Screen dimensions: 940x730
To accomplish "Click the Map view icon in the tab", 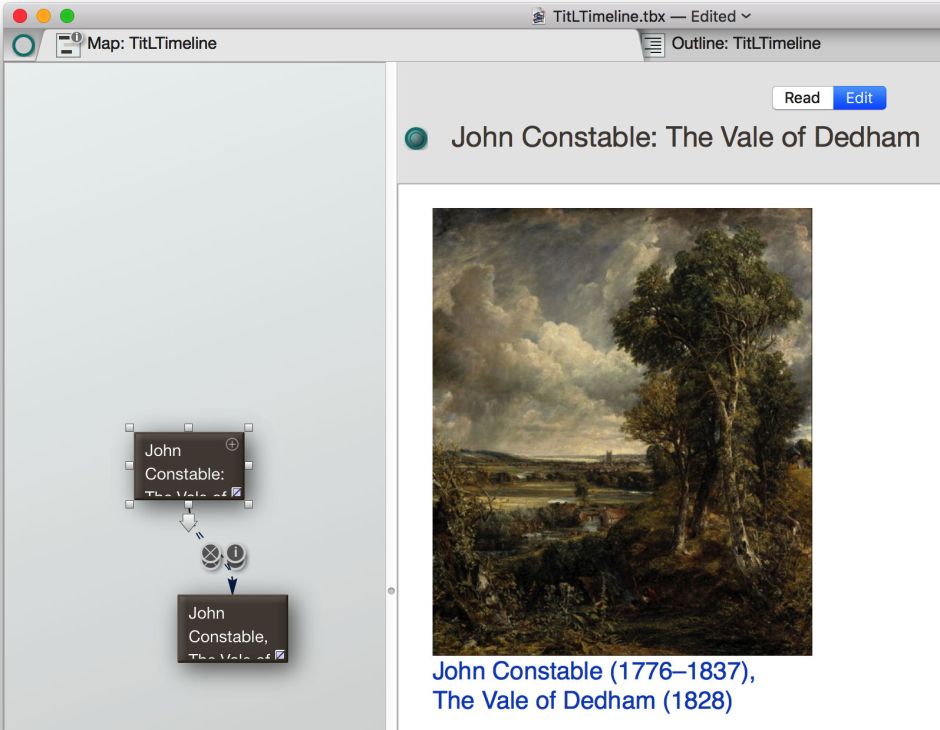I will point(69,44).
